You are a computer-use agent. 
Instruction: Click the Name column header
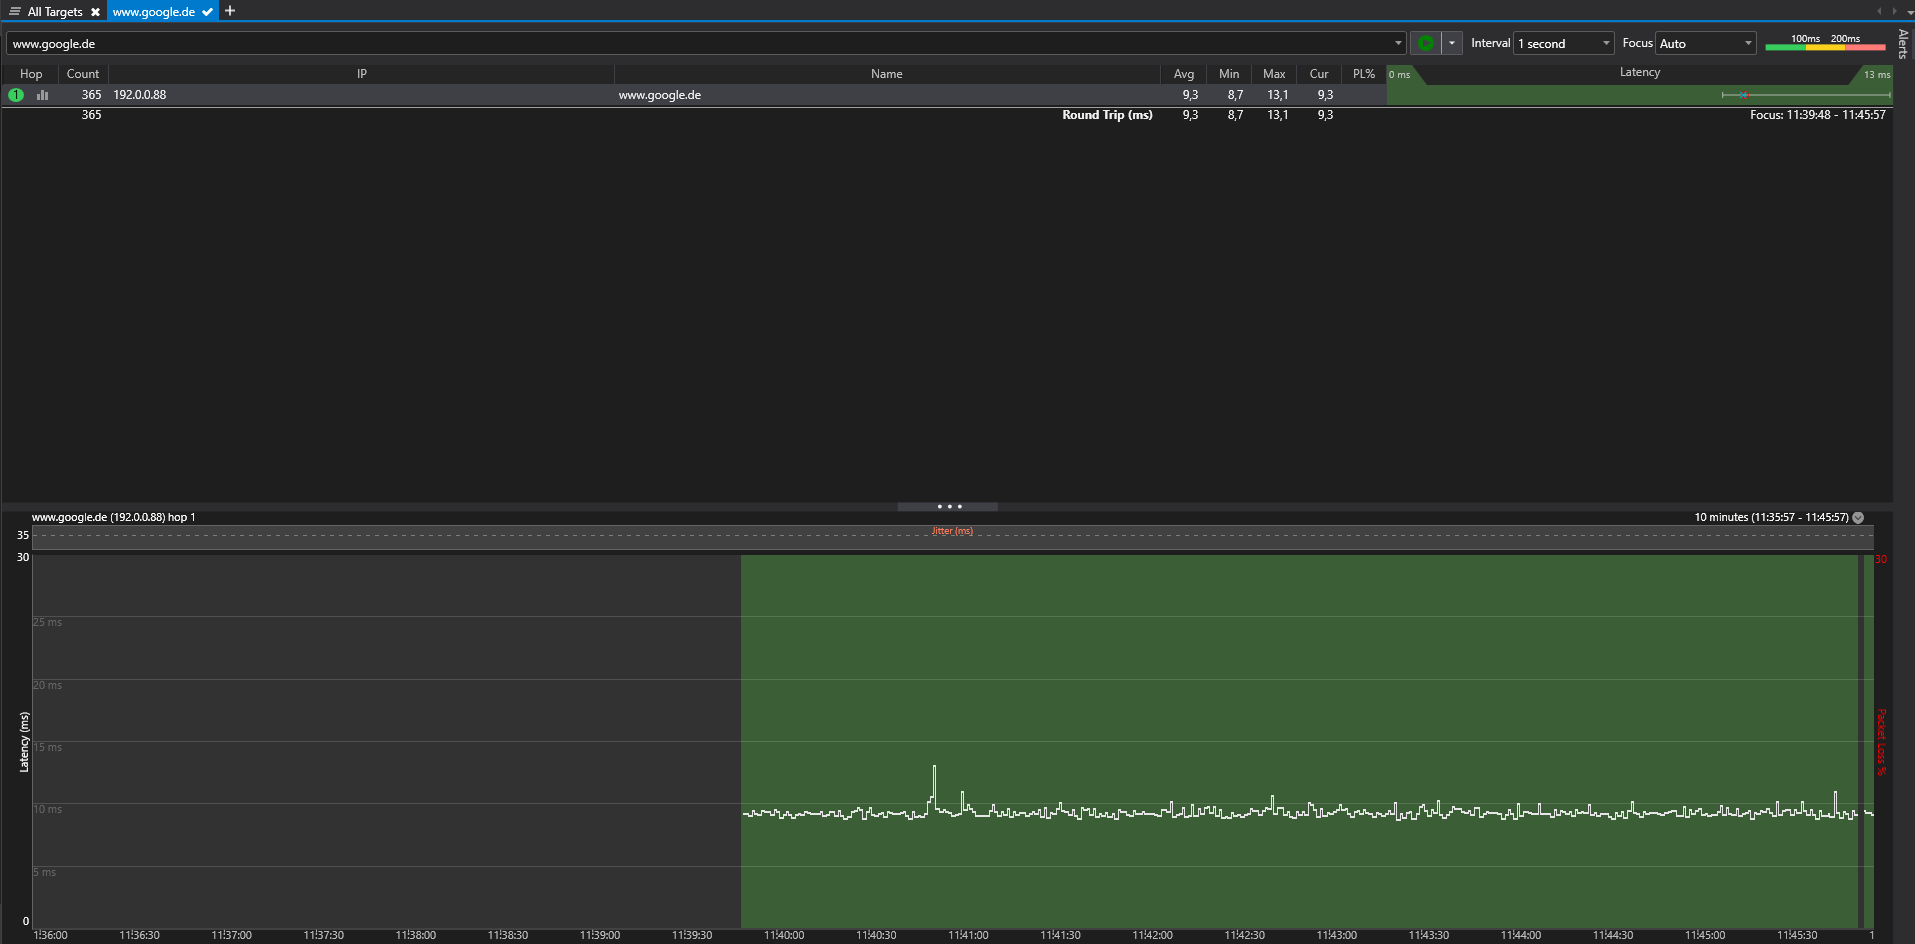pos(886,74)
